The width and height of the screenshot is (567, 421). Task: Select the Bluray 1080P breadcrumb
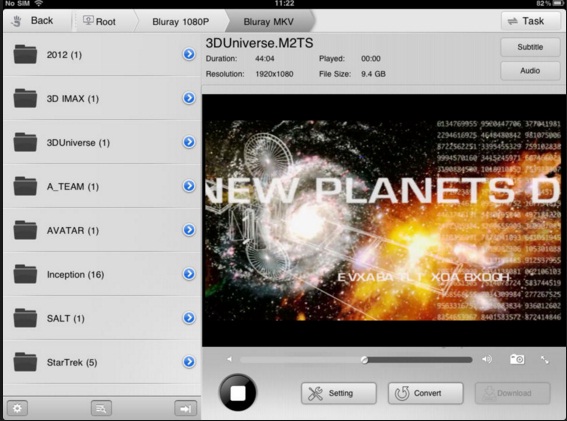point(180,22)
